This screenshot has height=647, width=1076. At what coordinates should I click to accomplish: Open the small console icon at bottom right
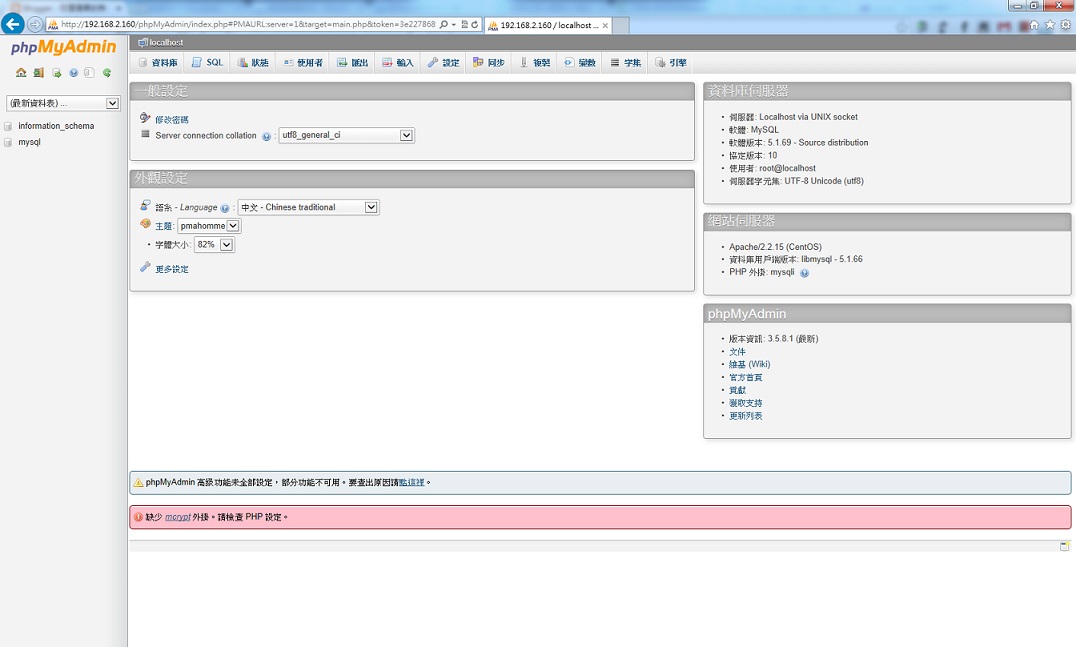click(1064, 546)
